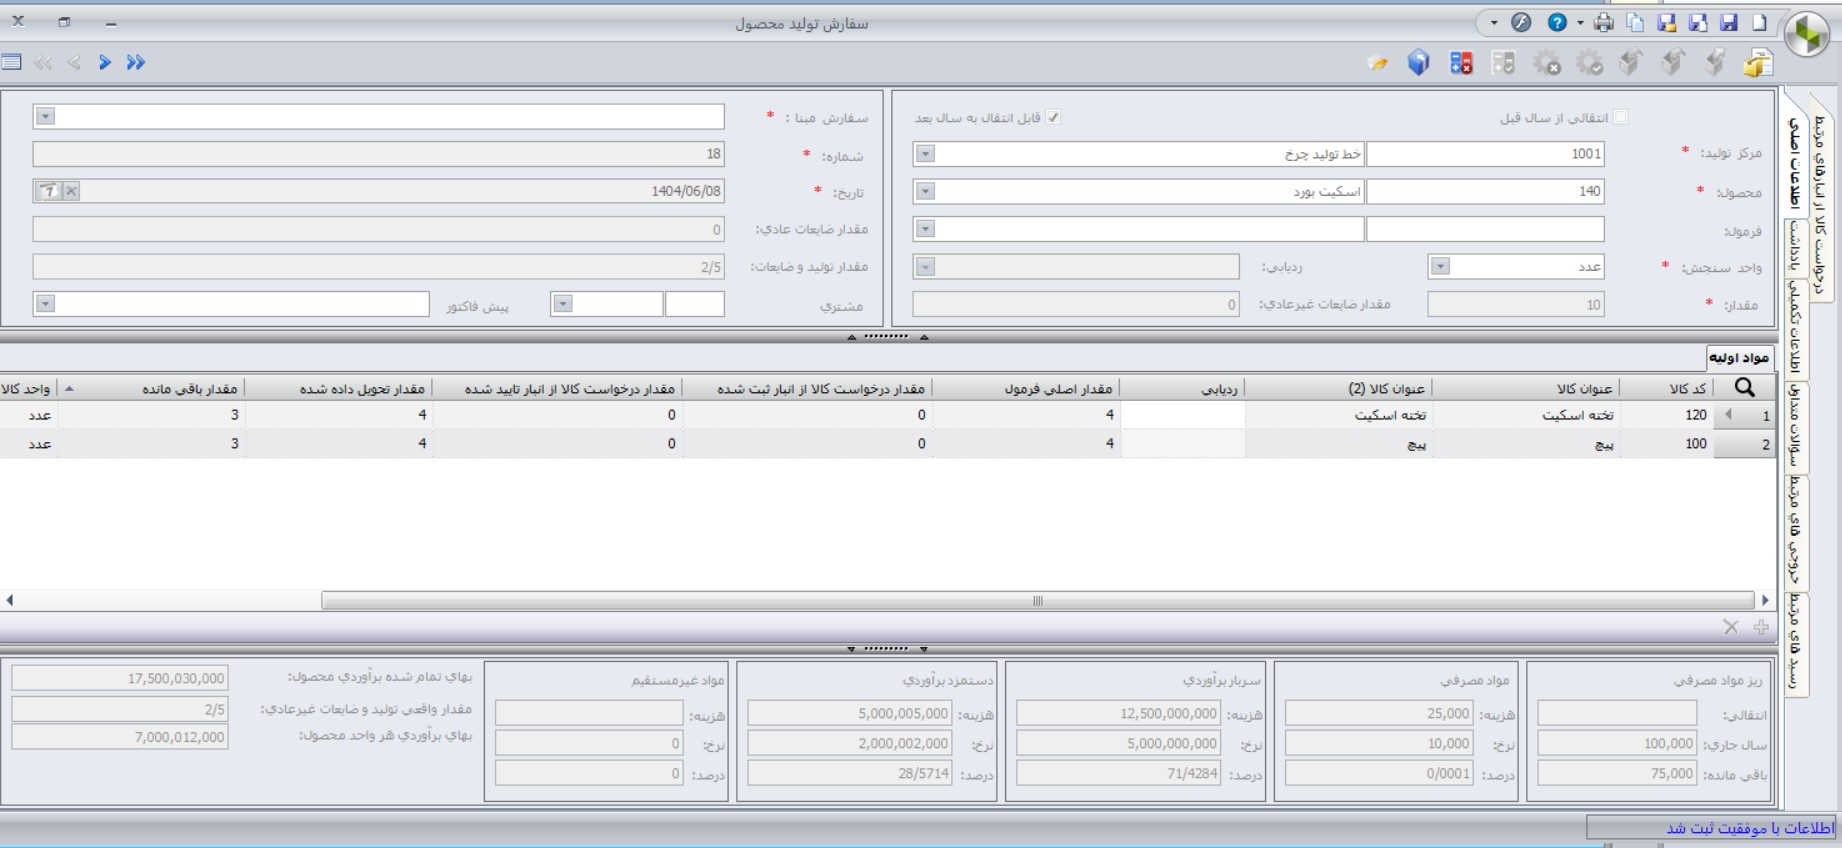Sort grid by 'مقدار باقی مانده' column header

coord(190,388)
